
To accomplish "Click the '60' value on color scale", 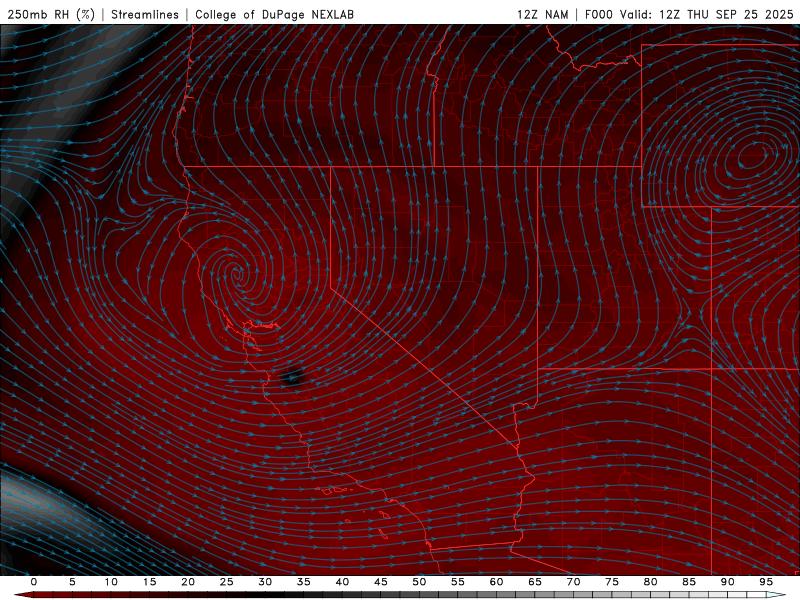I will tap(496, 582).
